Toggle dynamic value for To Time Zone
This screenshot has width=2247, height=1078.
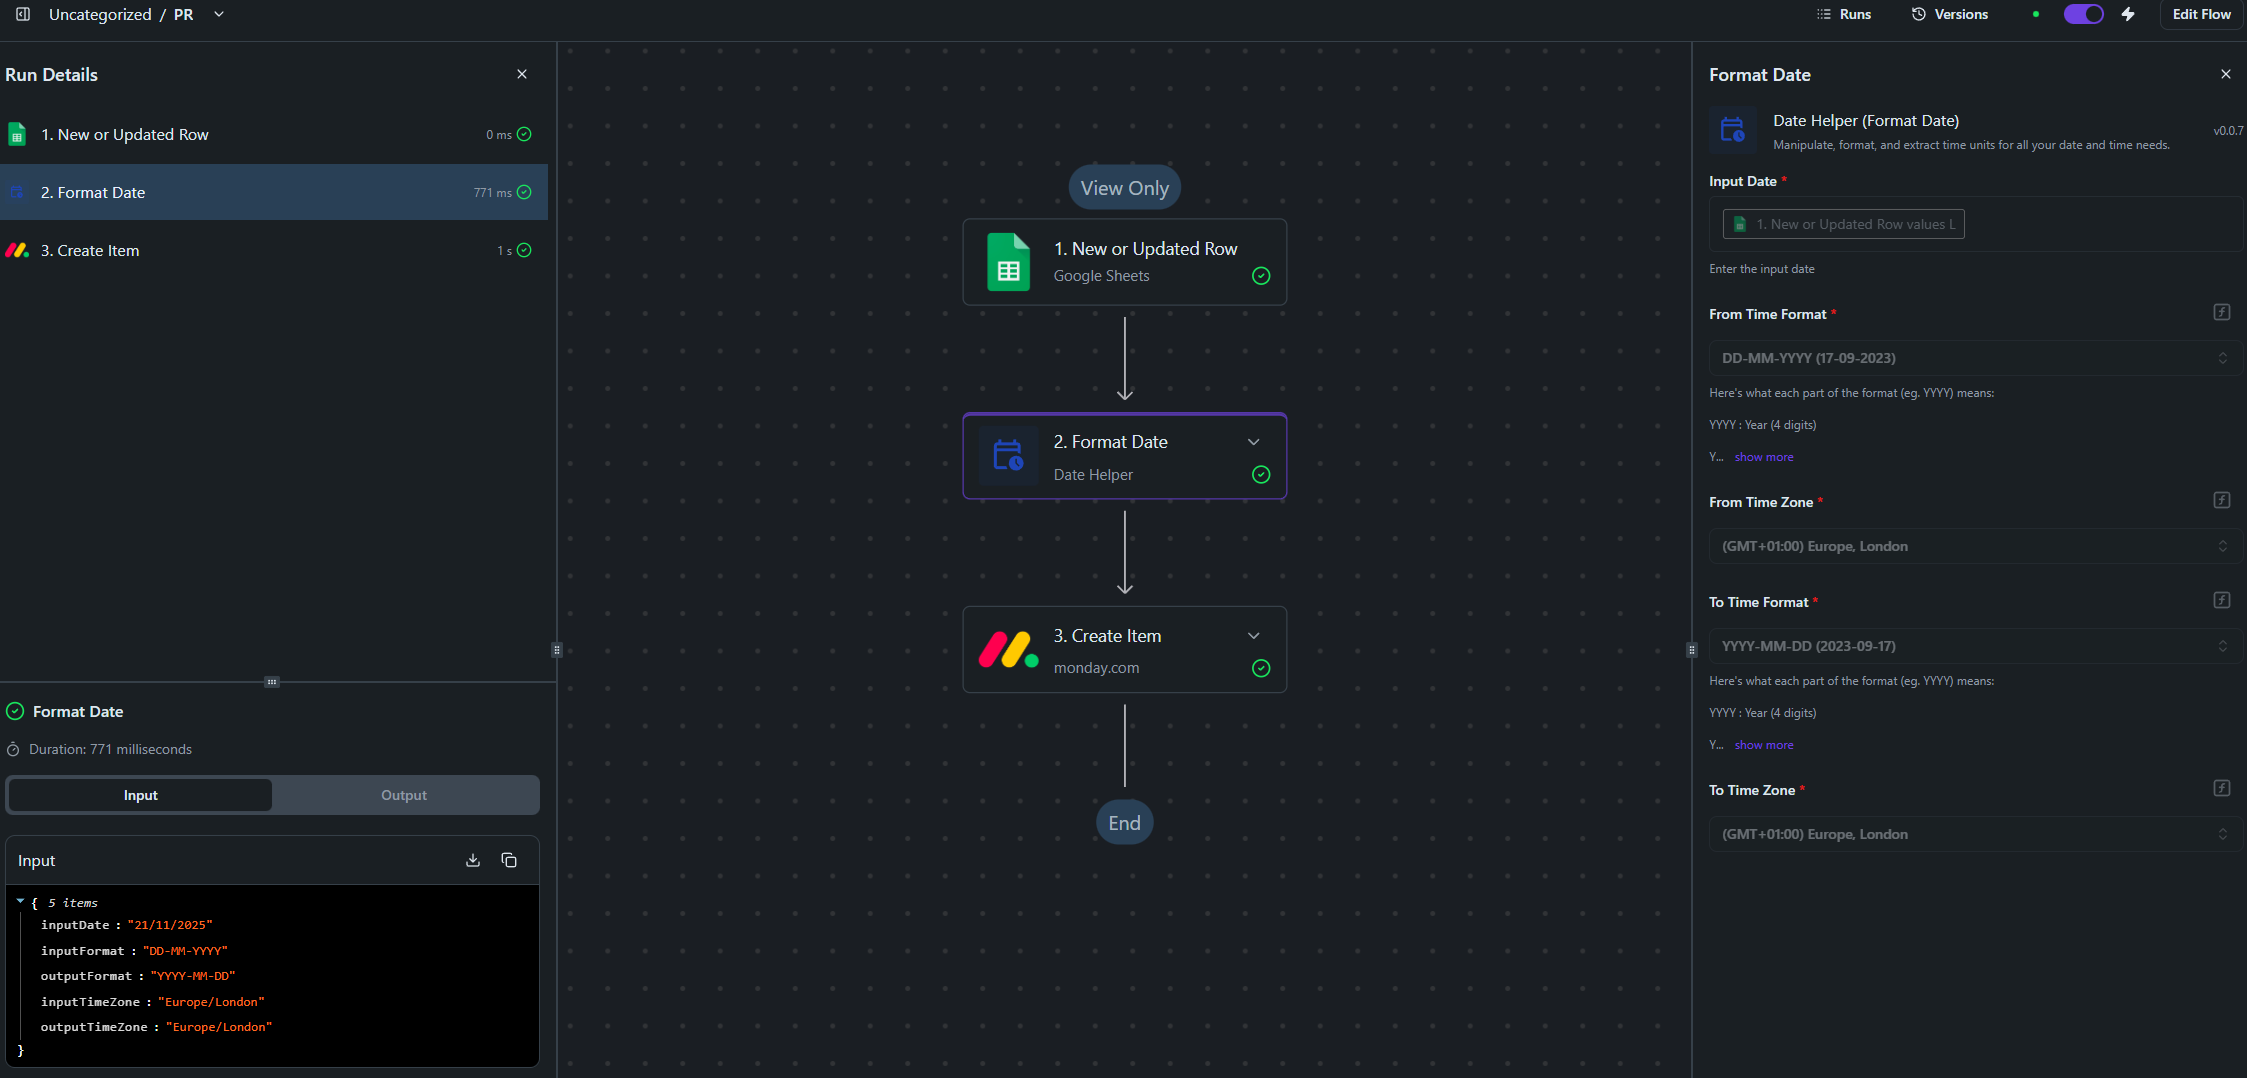tap(2221, 788)
